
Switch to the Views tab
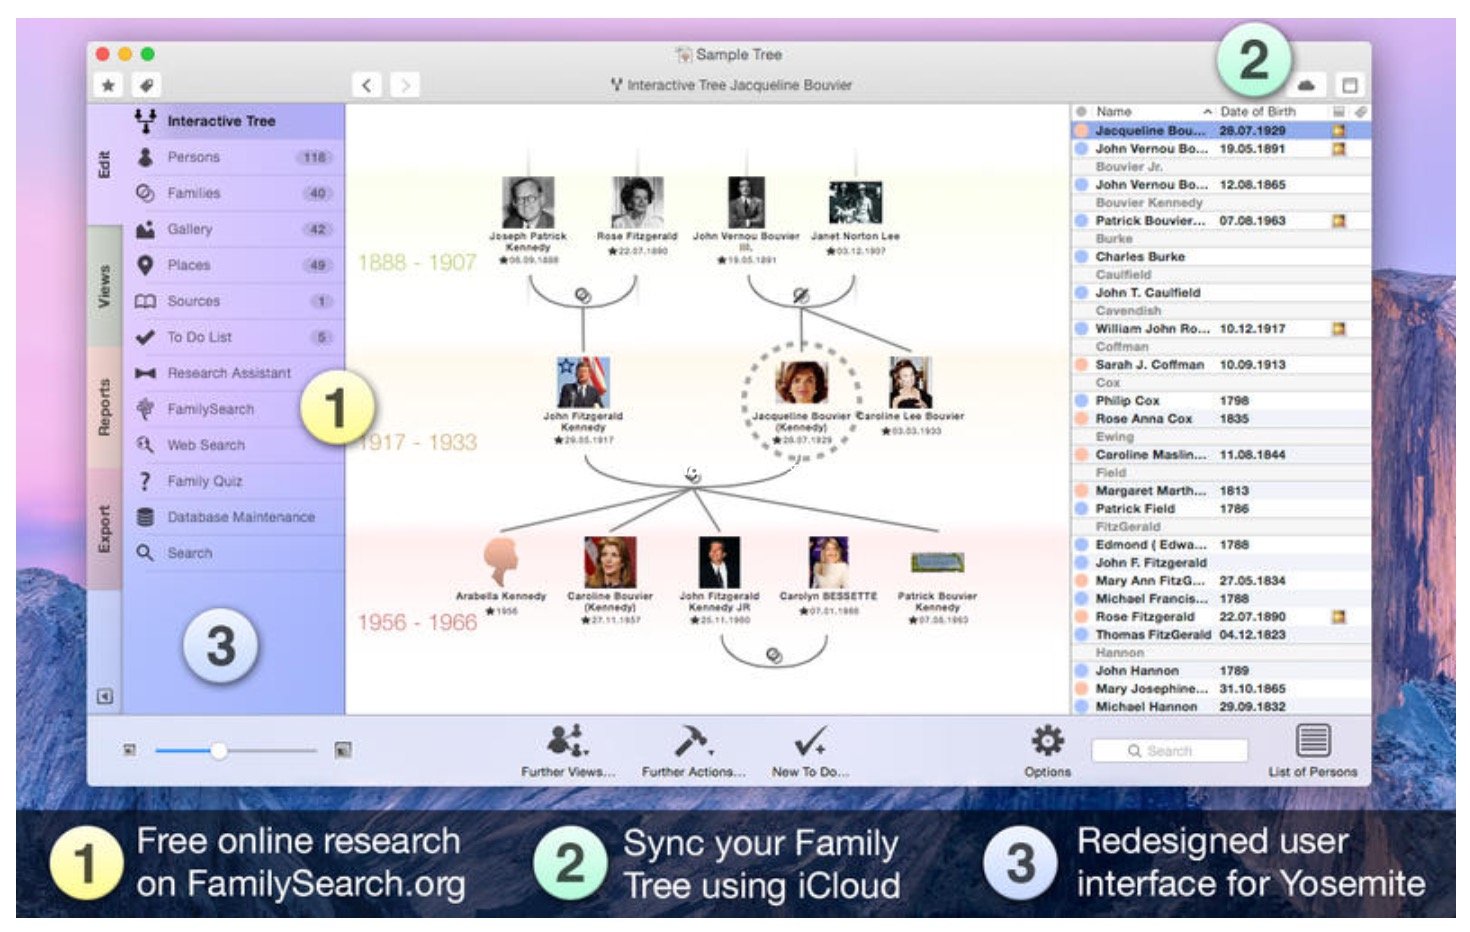point(104,286)
